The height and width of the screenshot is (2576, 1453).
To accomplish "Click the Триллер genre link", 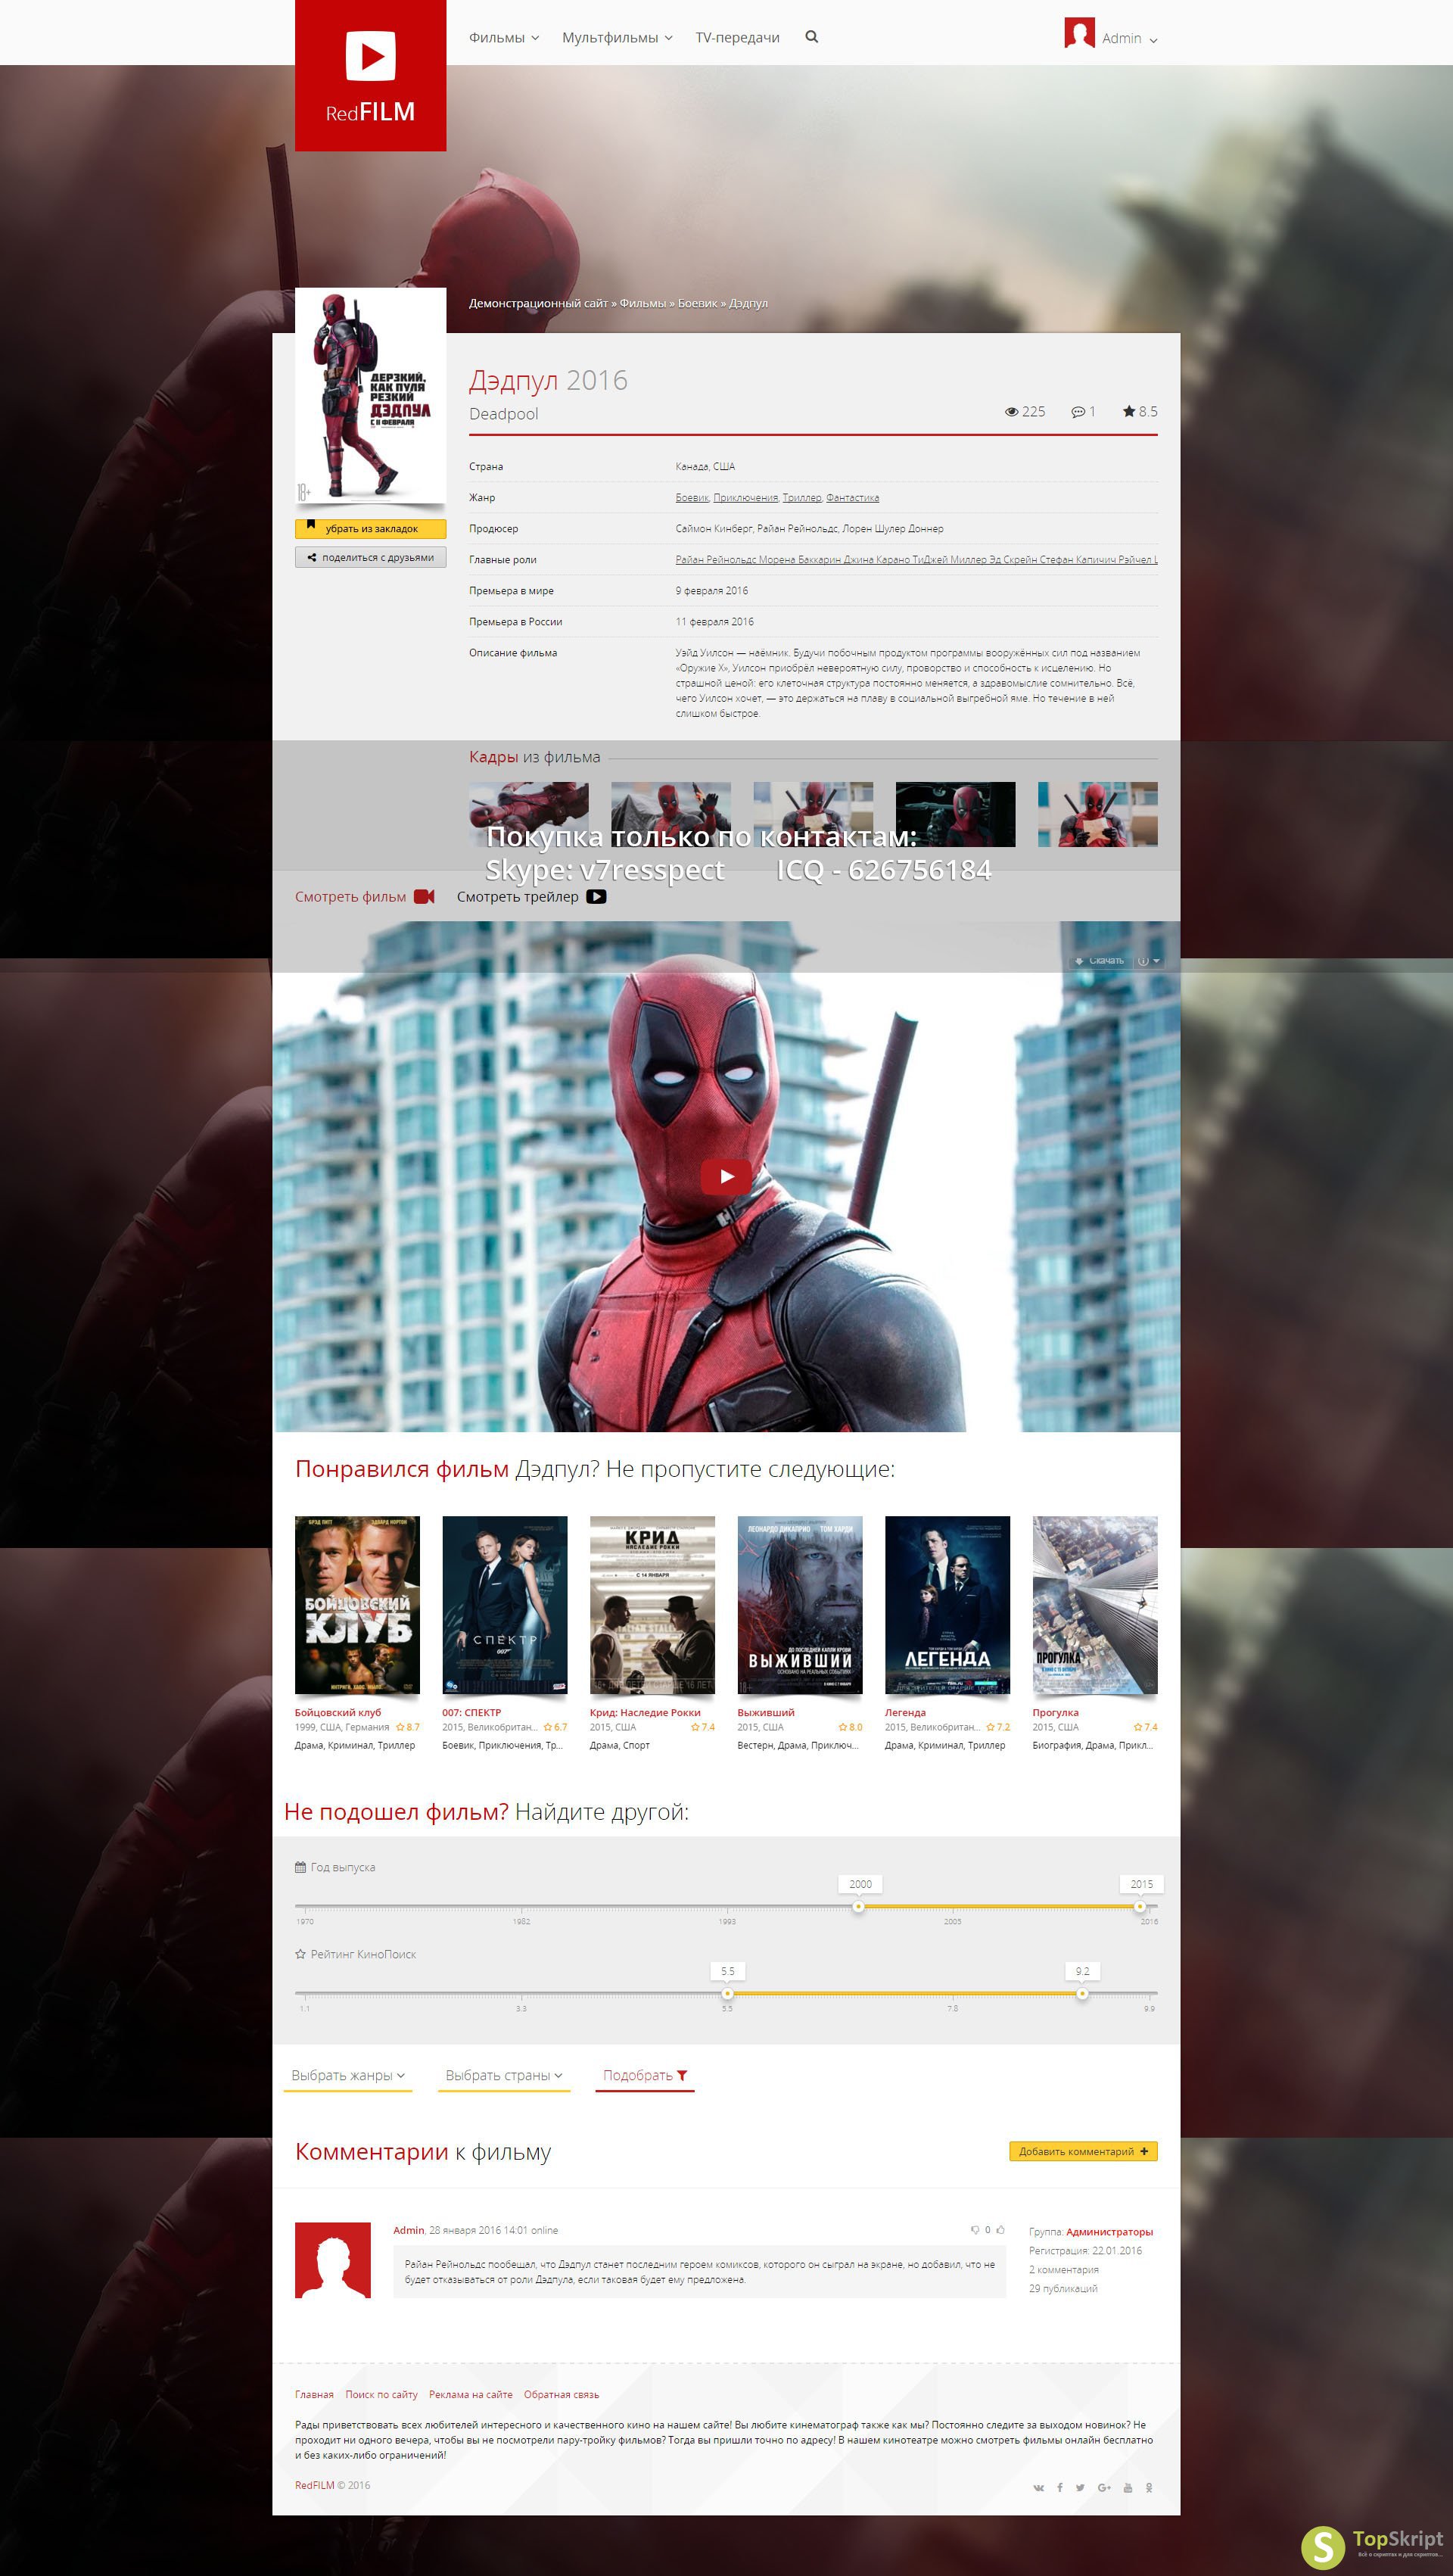I will tap(802, 497).
